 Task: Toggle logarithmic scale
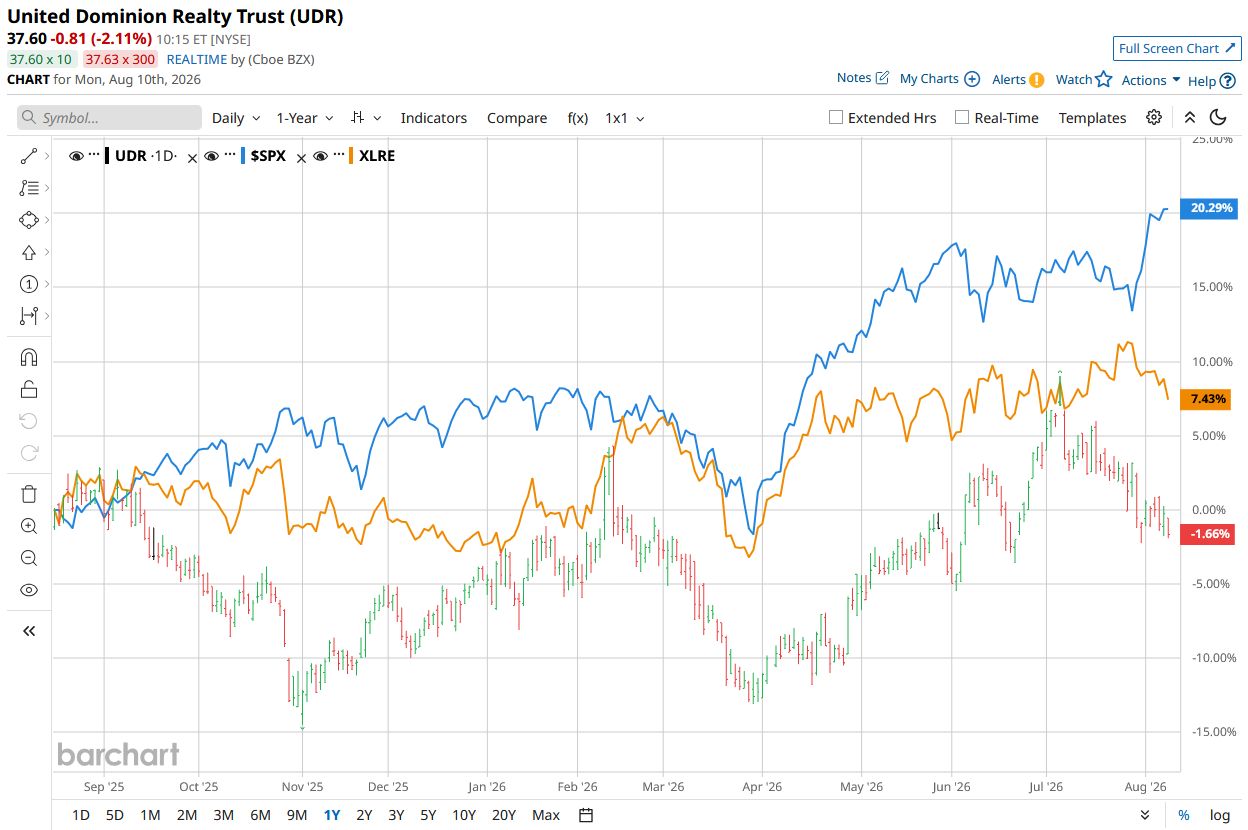(1220, 815)
